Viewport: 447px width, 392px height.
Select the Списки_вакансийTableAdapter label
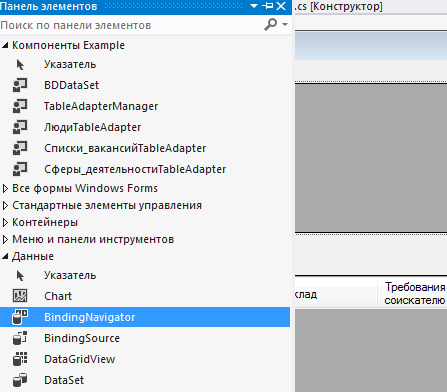125,148
